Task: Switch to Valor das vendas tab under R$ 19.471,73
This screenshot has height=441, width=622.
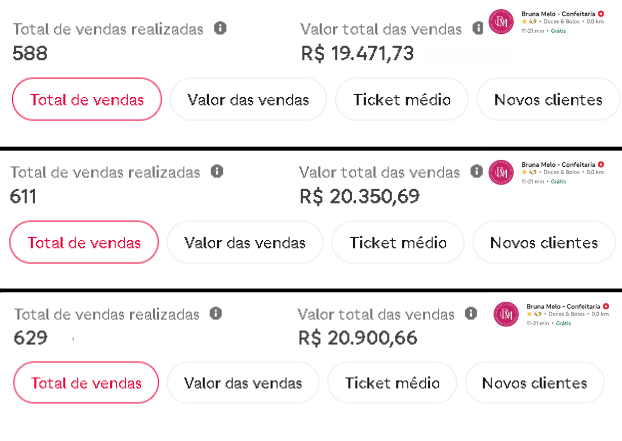Action: click(x=248, y=99)
